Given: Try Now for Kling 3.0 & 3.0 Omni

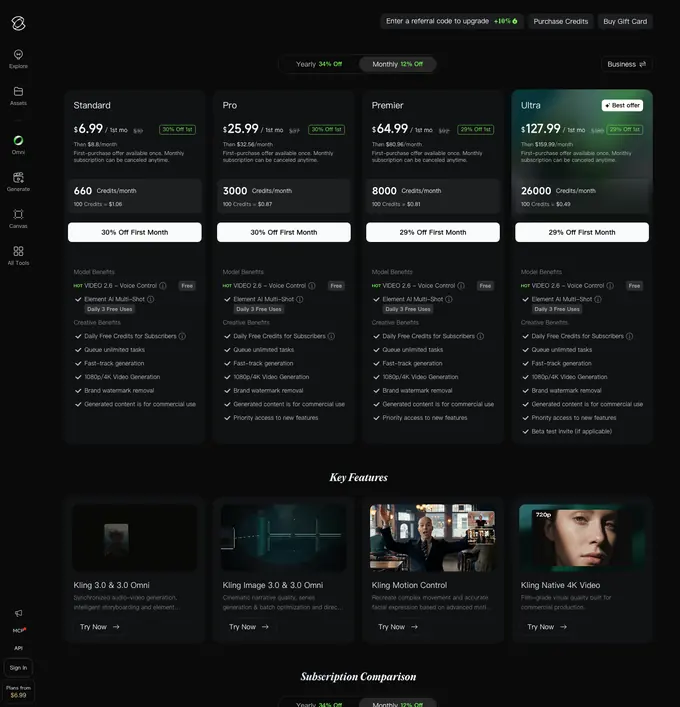Looking at the screenshot, I should (x=99, y=627).
